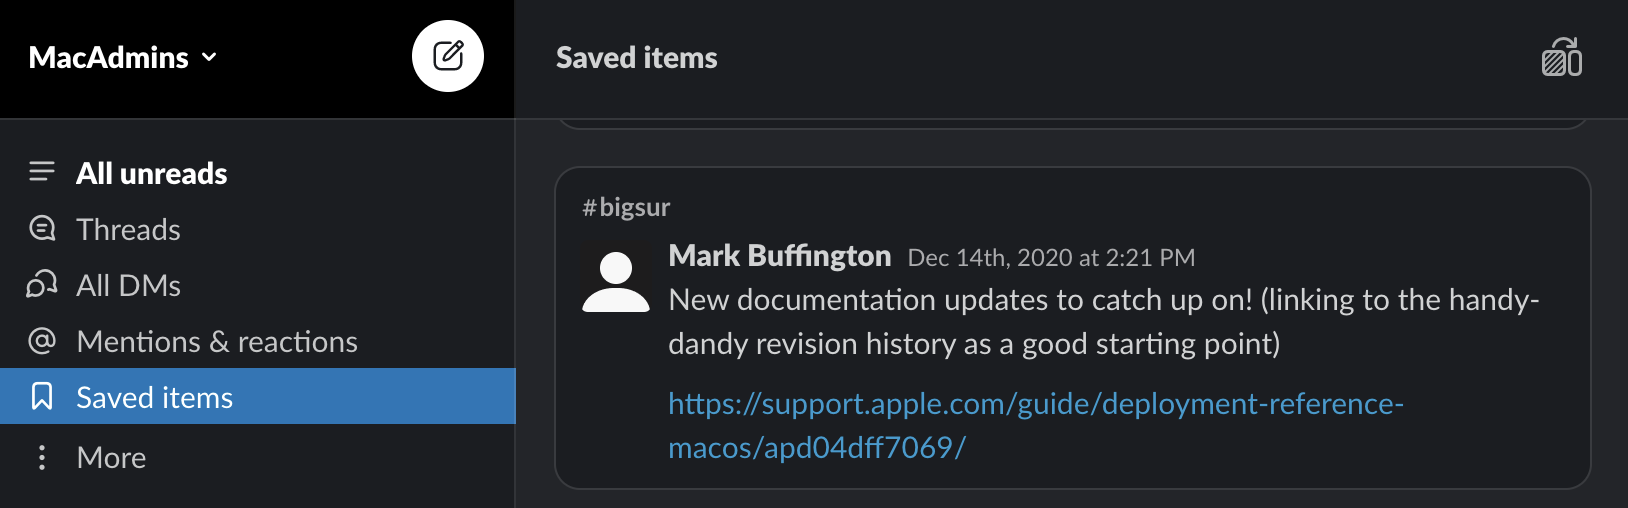The width and height of the screenshot is (1628, 508).
Task: Click the Threads speech bubble icon
Action: click(42, 229)
